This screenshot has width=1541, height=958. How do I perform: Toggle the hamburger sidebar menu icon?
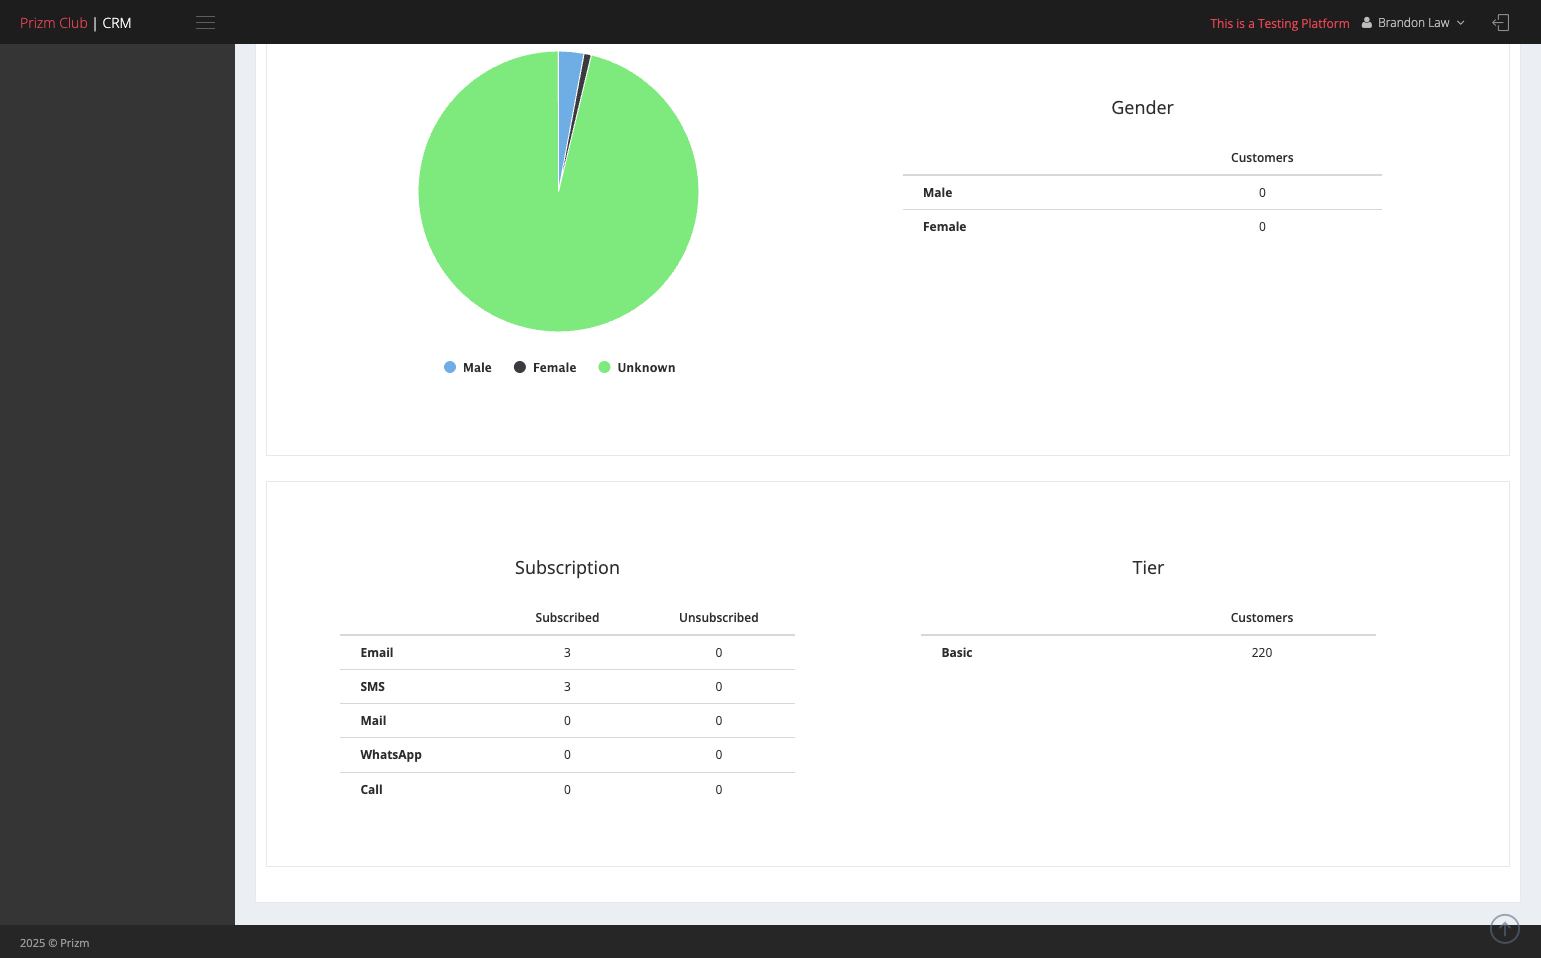pos(205,22)
